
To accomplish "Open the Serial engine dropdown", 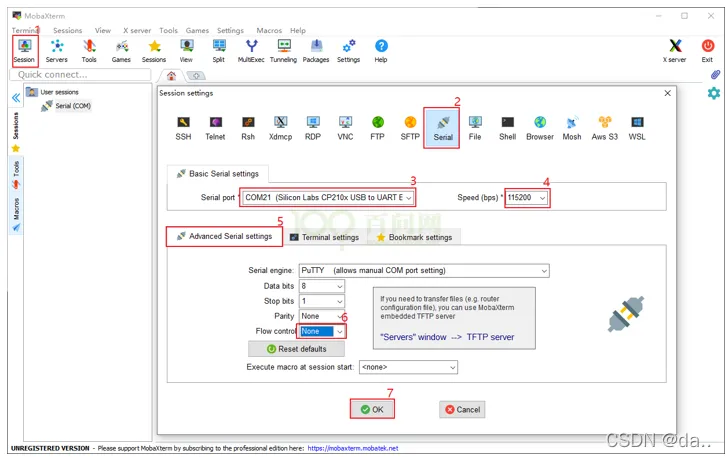I will tap(424, 270).
